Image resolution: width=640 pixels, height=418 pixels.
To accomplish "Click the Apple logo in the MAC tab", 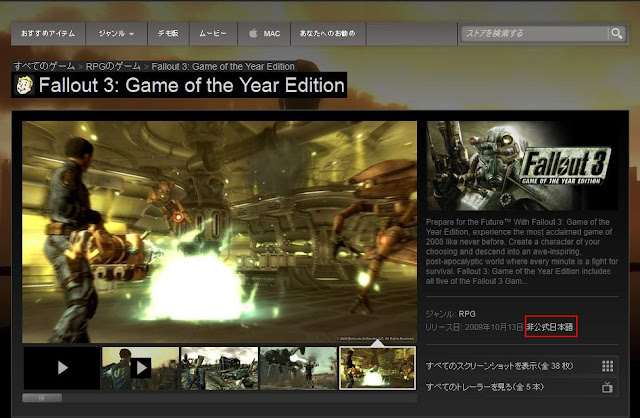I will (253, 33).
